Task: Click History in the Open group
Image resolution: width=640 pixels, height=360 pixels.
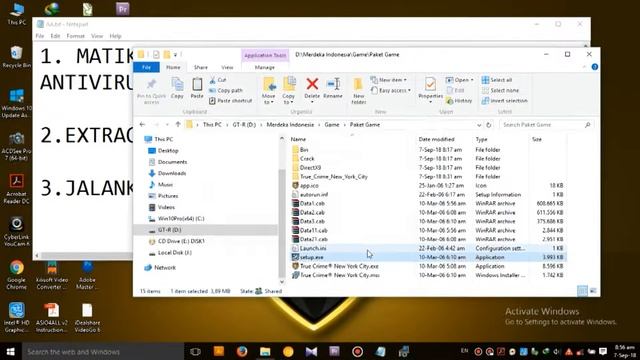Action: click(459, 100)
